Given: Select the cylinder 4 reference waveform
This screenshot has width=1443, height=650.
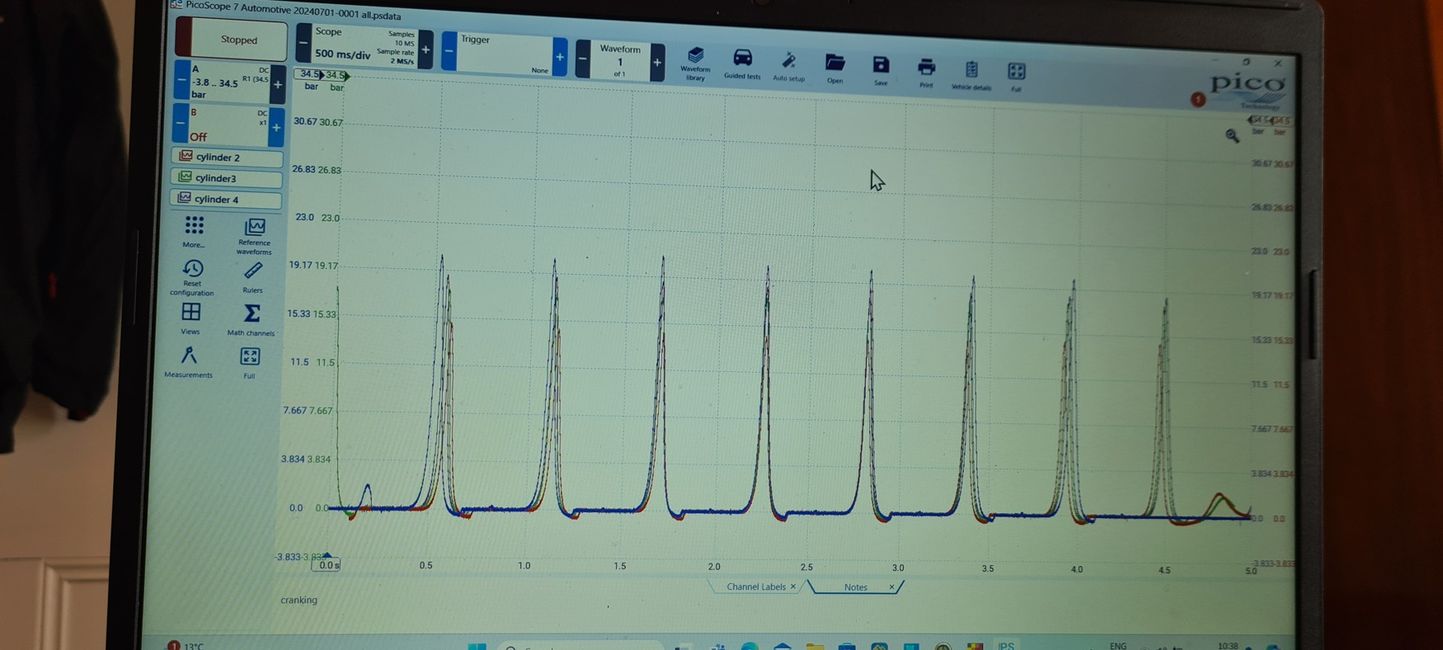Looking at the screenshot, I should tap(226, 199).
